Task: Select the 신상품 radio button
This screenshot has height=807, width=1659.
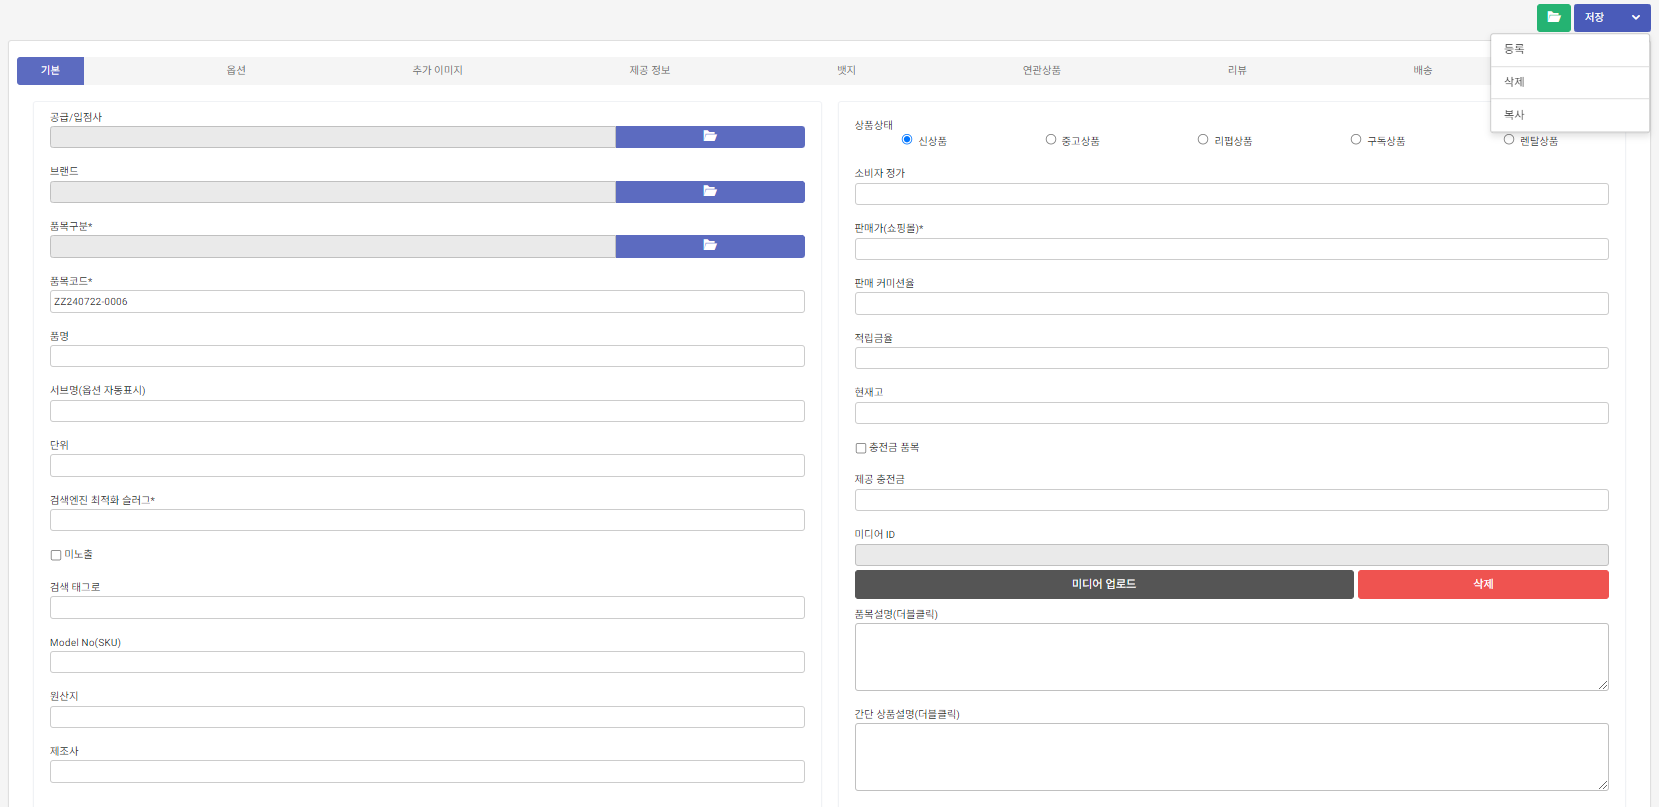Action: pos(907,140)
